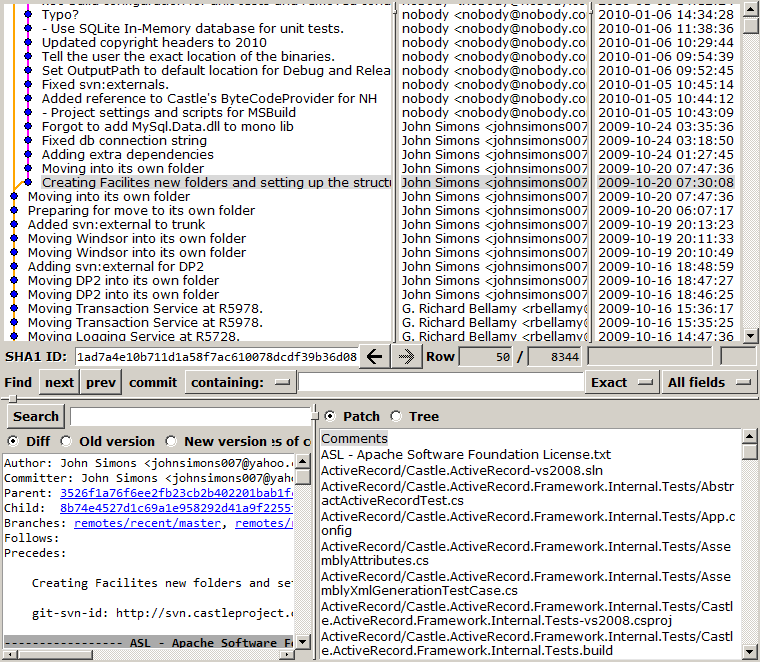Image resolution: width=760 pixels, height=662 pixels.
Task: Open the 'All fields' dropdown
Action: (x=709, y=382)
